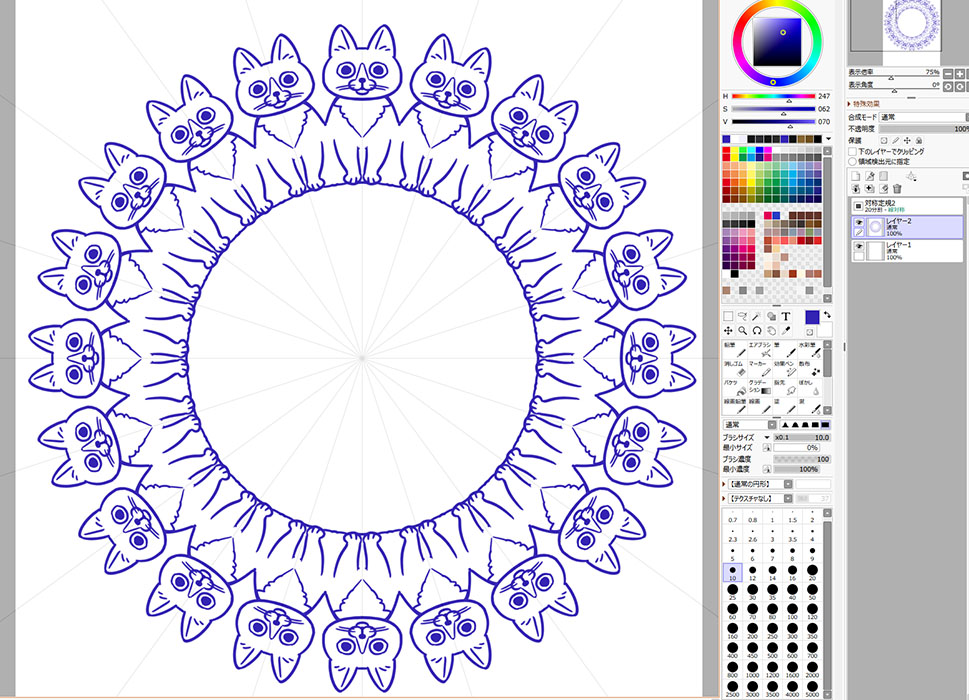Toggle the transparent color button
The width and height of the screenshot is (969, 700).
point(809,332)
